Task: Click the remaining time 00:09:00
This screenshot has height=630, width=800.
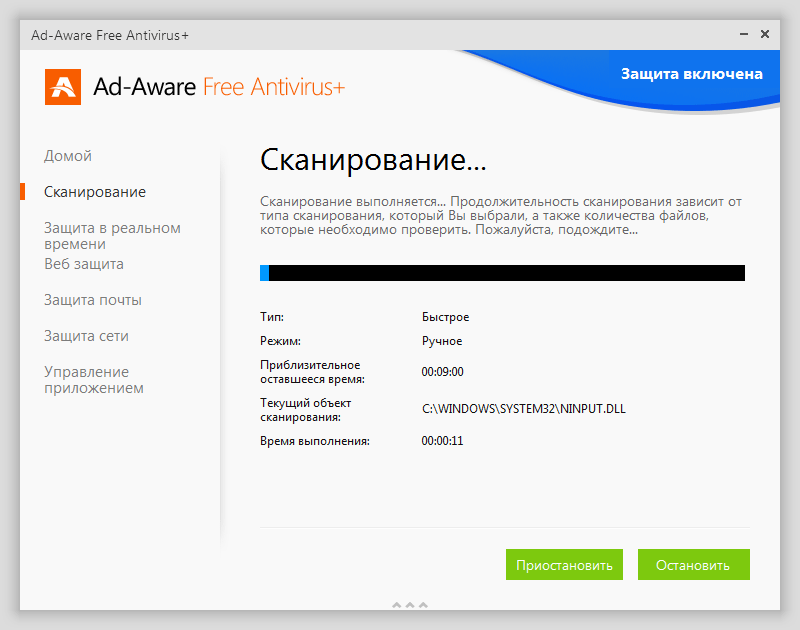Action: pos(442,372)
